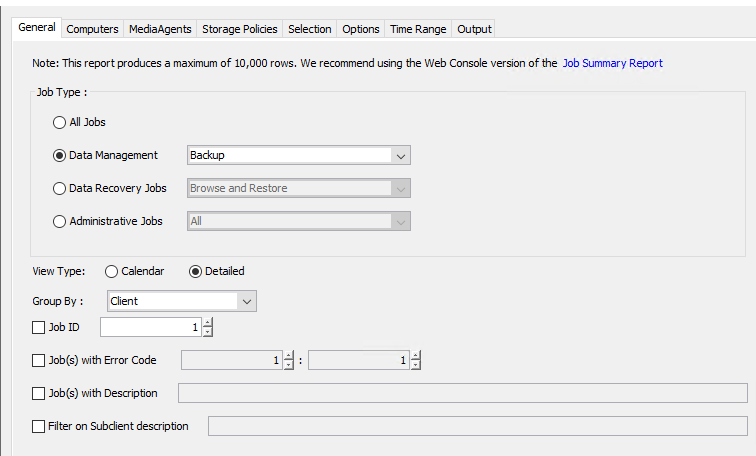Choose the Administrative Jobs option
The height and width of the screenshot is (456, 756).
coord(59,222)
